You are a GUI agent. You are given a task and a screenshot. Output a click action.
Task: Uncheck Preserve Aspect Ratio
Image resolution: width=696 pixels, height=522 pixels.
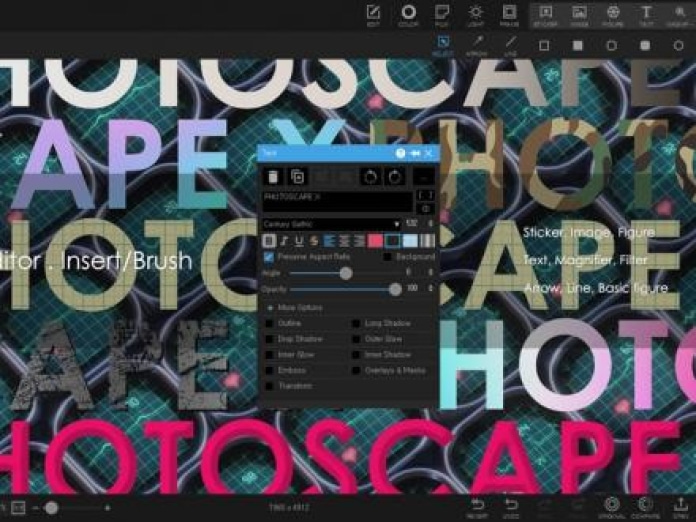click(269, 257)
